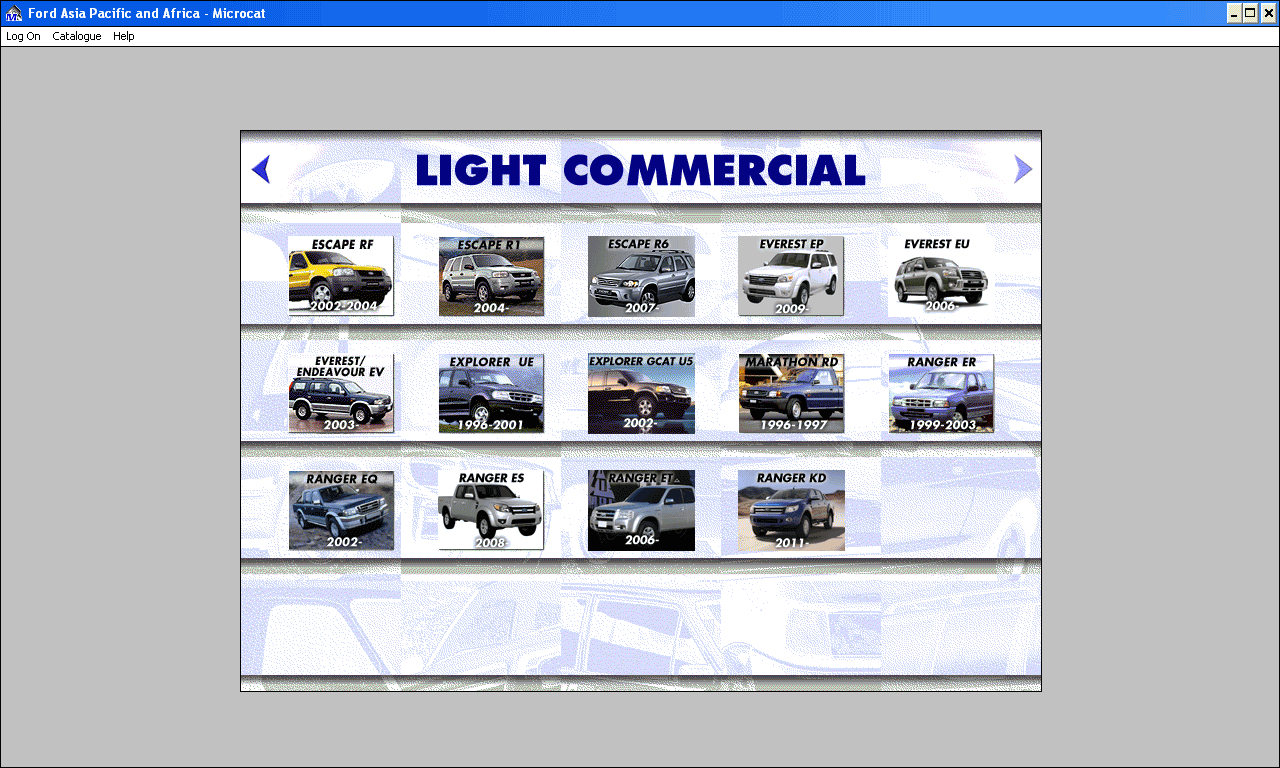Click the left navigation arrow

[260, 168]
